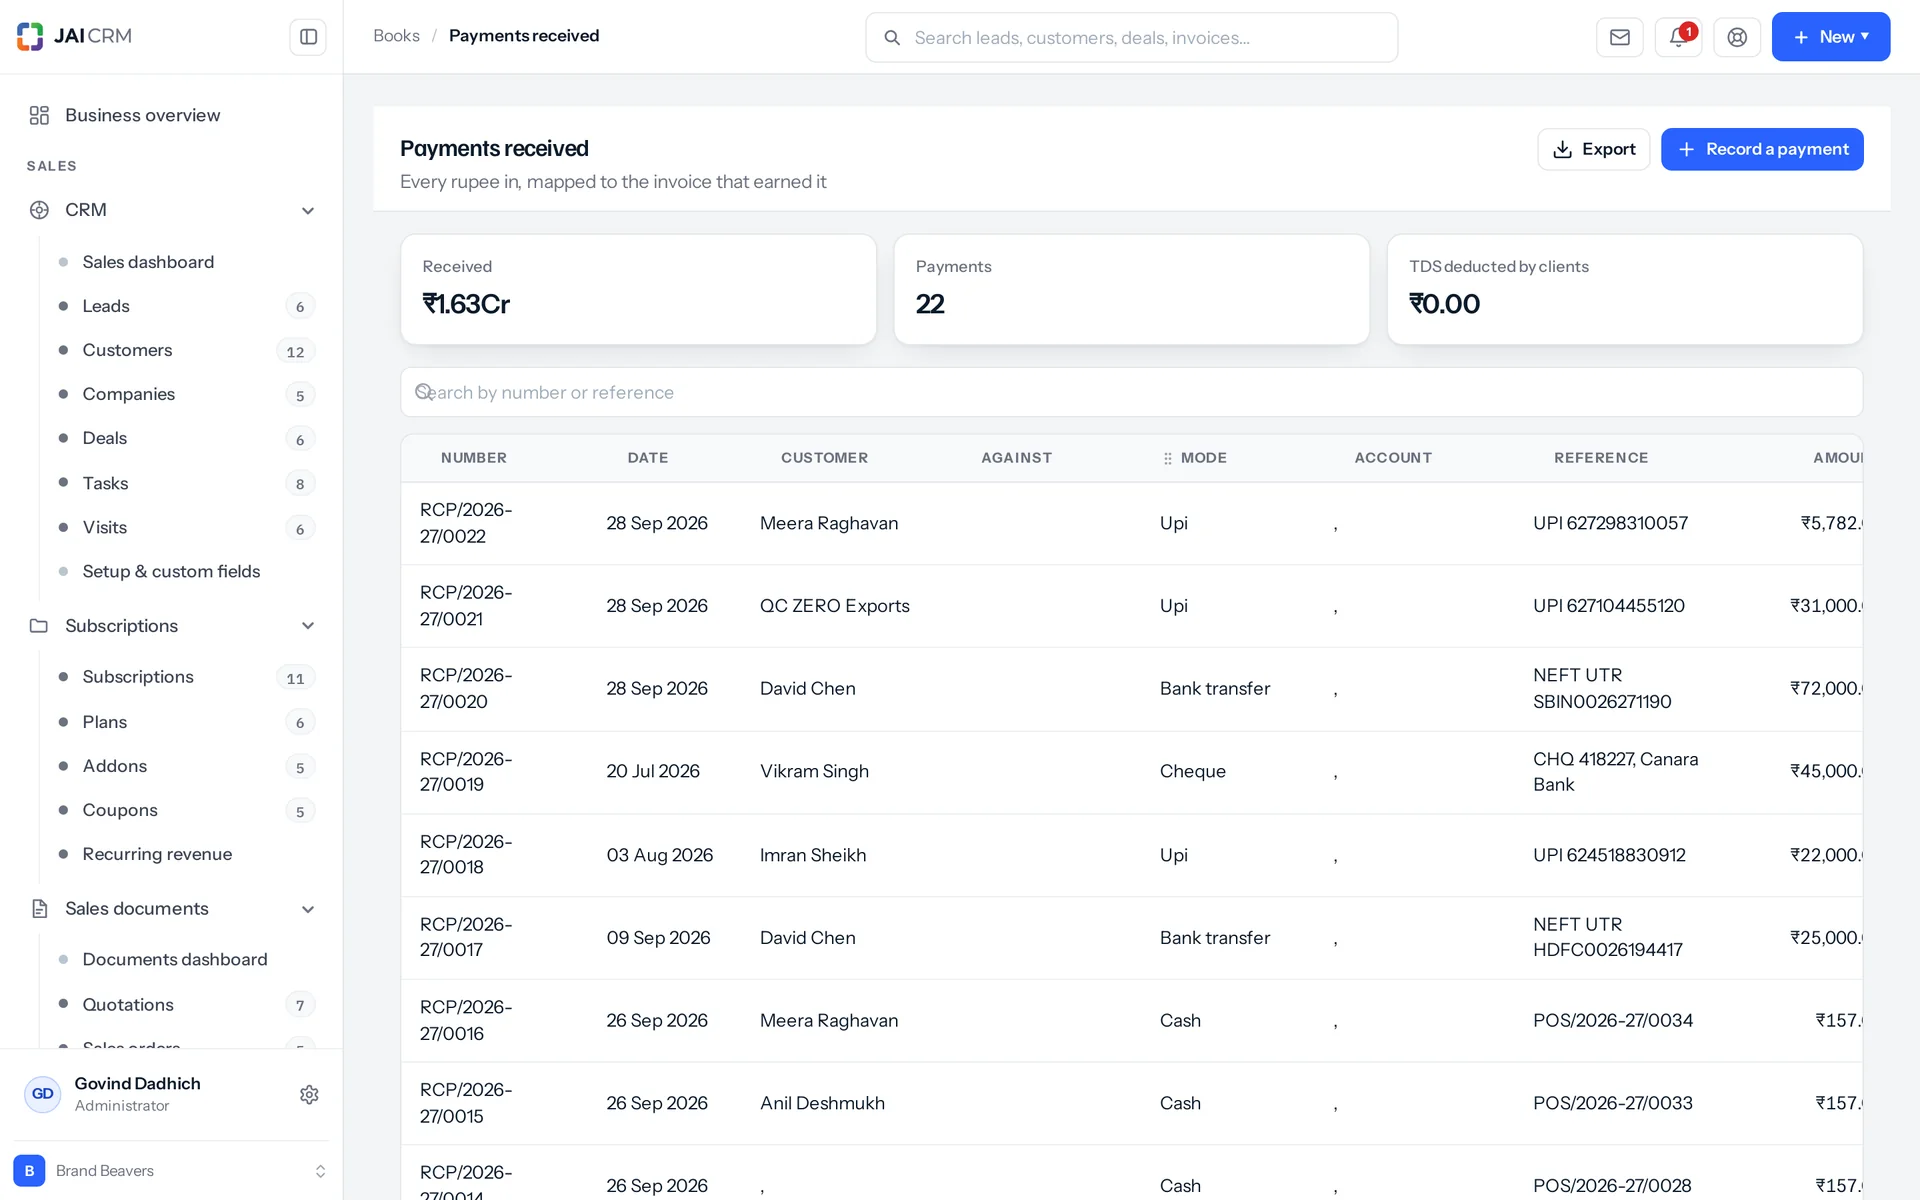Click the search by number or reference field

coord(1131,392)
